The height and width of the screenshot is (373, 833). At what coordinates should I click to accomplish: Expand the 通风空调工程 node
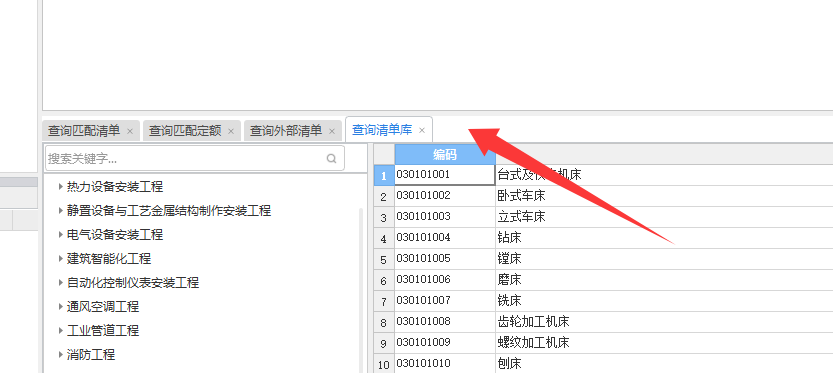[x=61, y=307]
